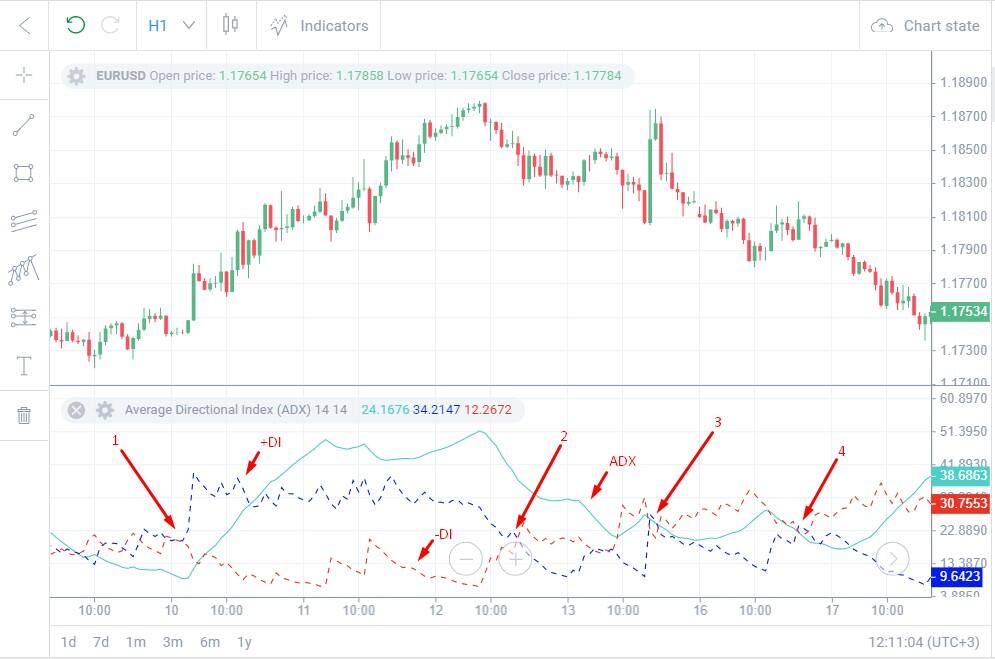This screenshot has height=659, width=995.
Task: Open the Chart state menu
Action: point(925,25)
